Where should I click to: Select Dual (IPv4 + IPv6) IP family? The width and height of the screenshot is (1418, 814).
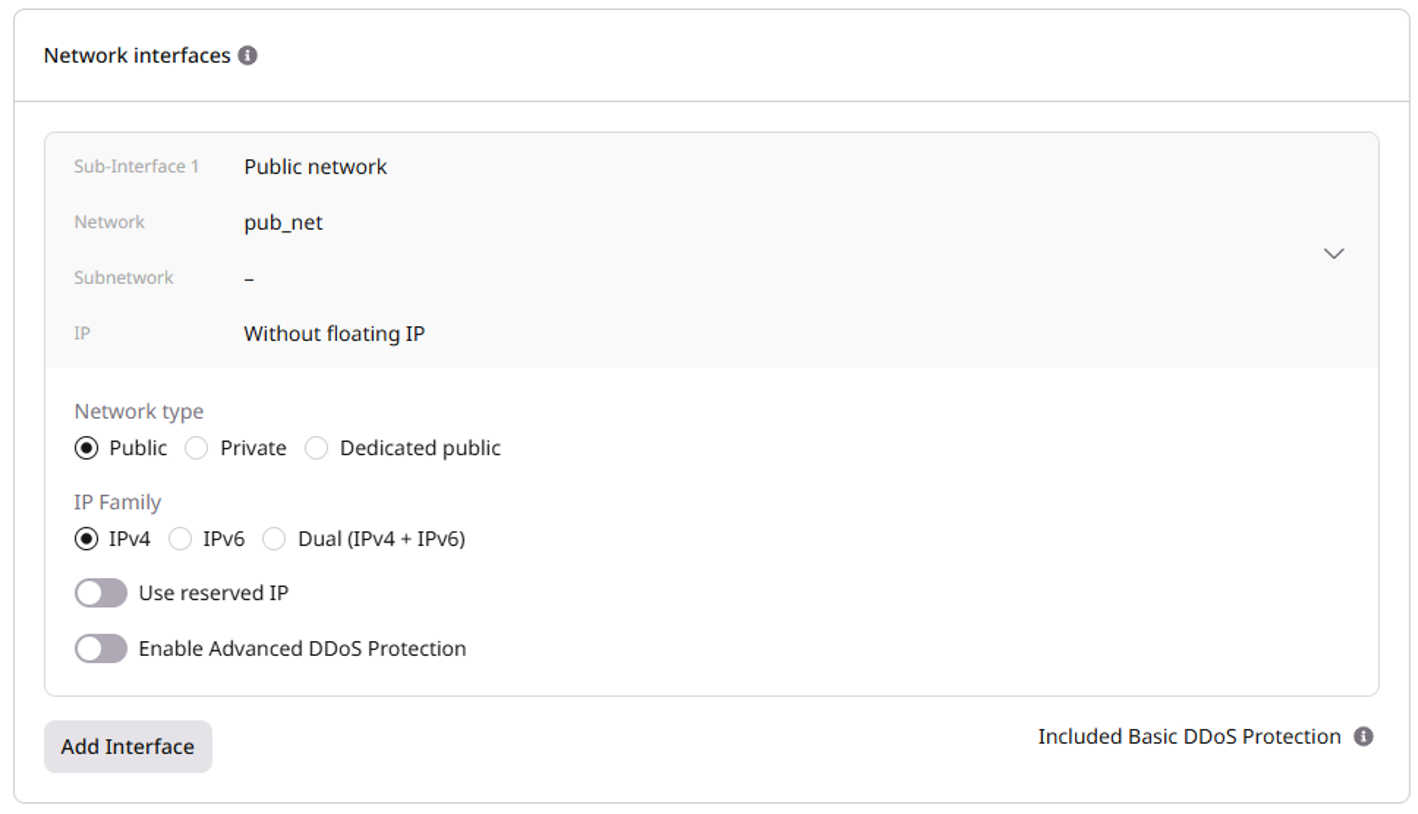274,538
